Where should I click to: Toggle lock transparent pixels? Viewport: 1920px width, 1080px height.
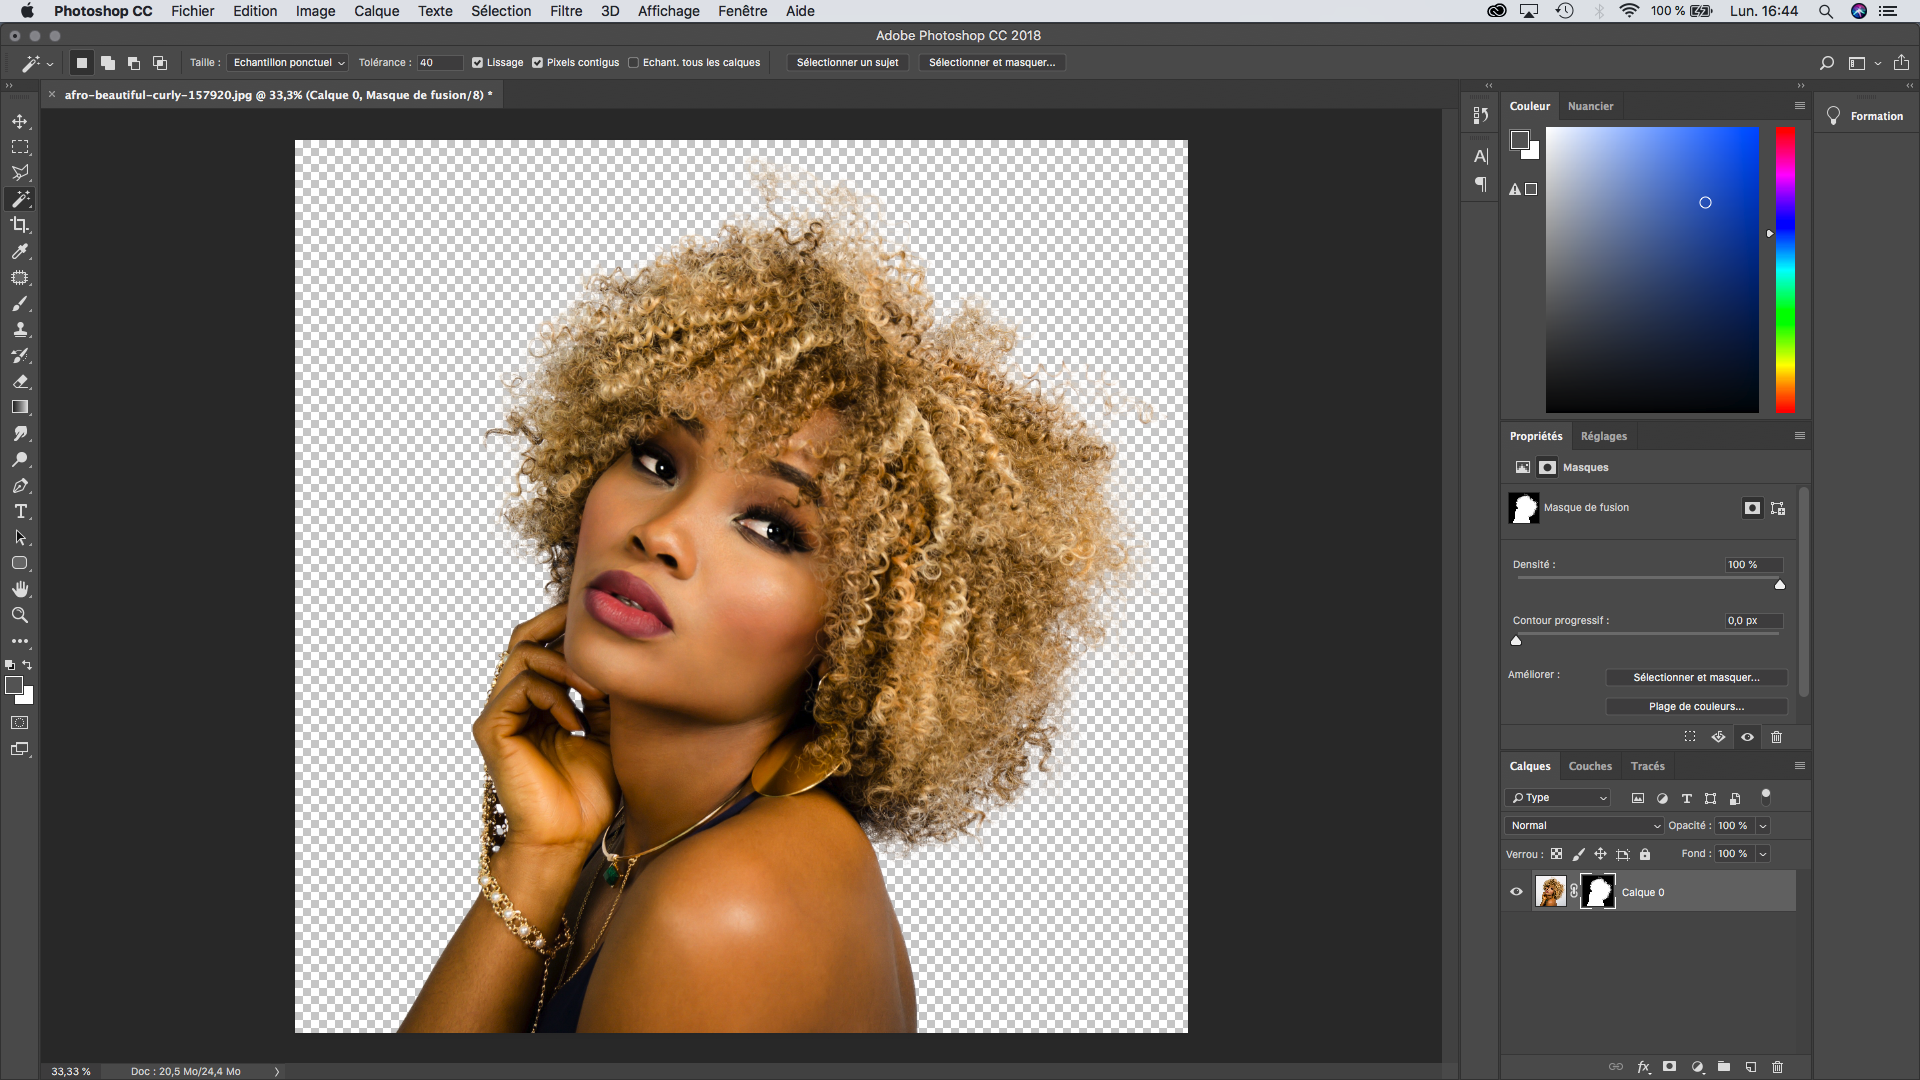point(1556,854)
